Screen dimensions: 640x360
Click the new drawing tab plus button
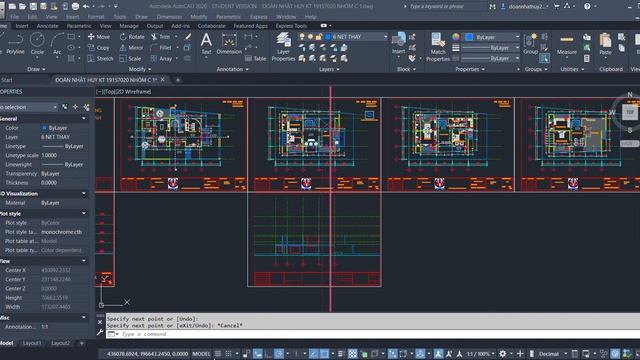[178, 80]
